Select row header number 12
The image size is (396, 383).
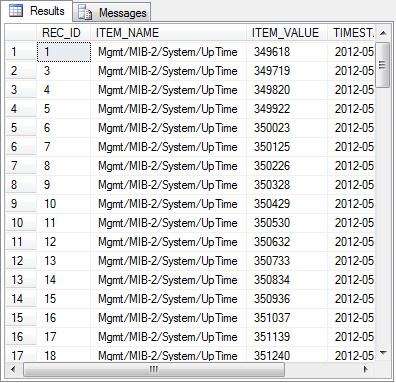(x=21, y=261)
